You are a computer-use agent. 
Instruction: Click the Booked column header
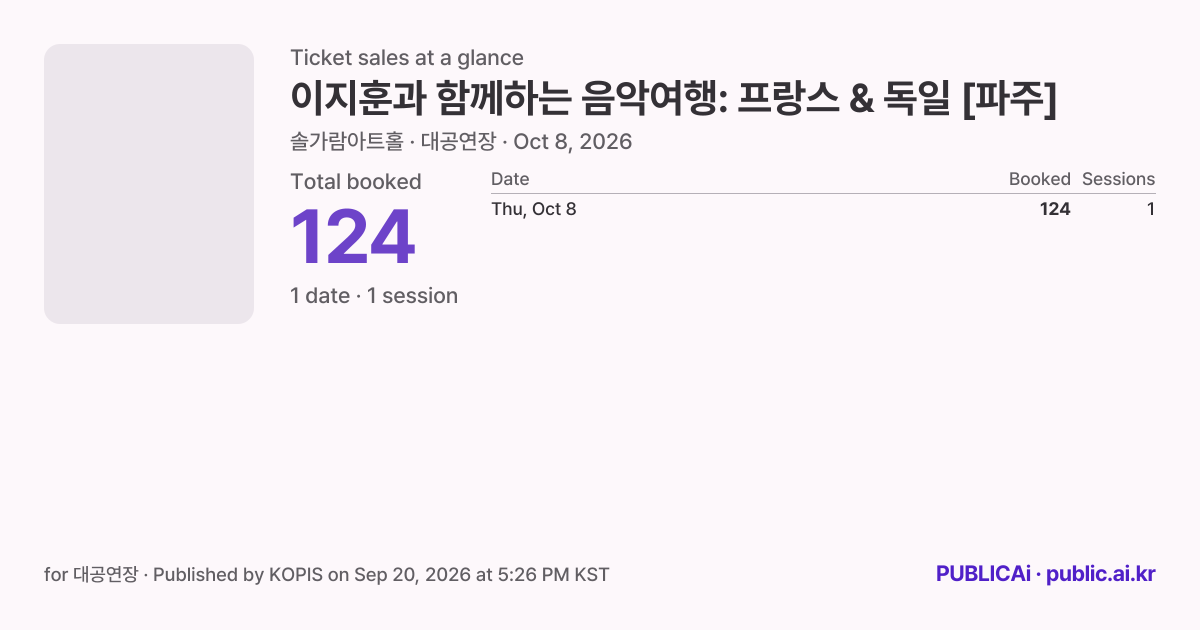point(1039,179)
